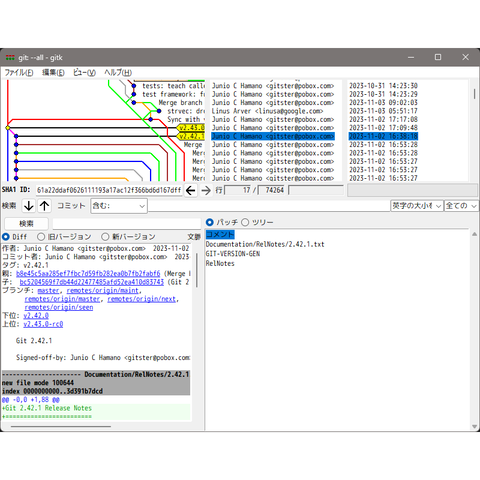The height and width of the screenshot is (480, 480).
Task: Click the Documentation/RelNotes/2.42.1 diff header
Action: 96,374
